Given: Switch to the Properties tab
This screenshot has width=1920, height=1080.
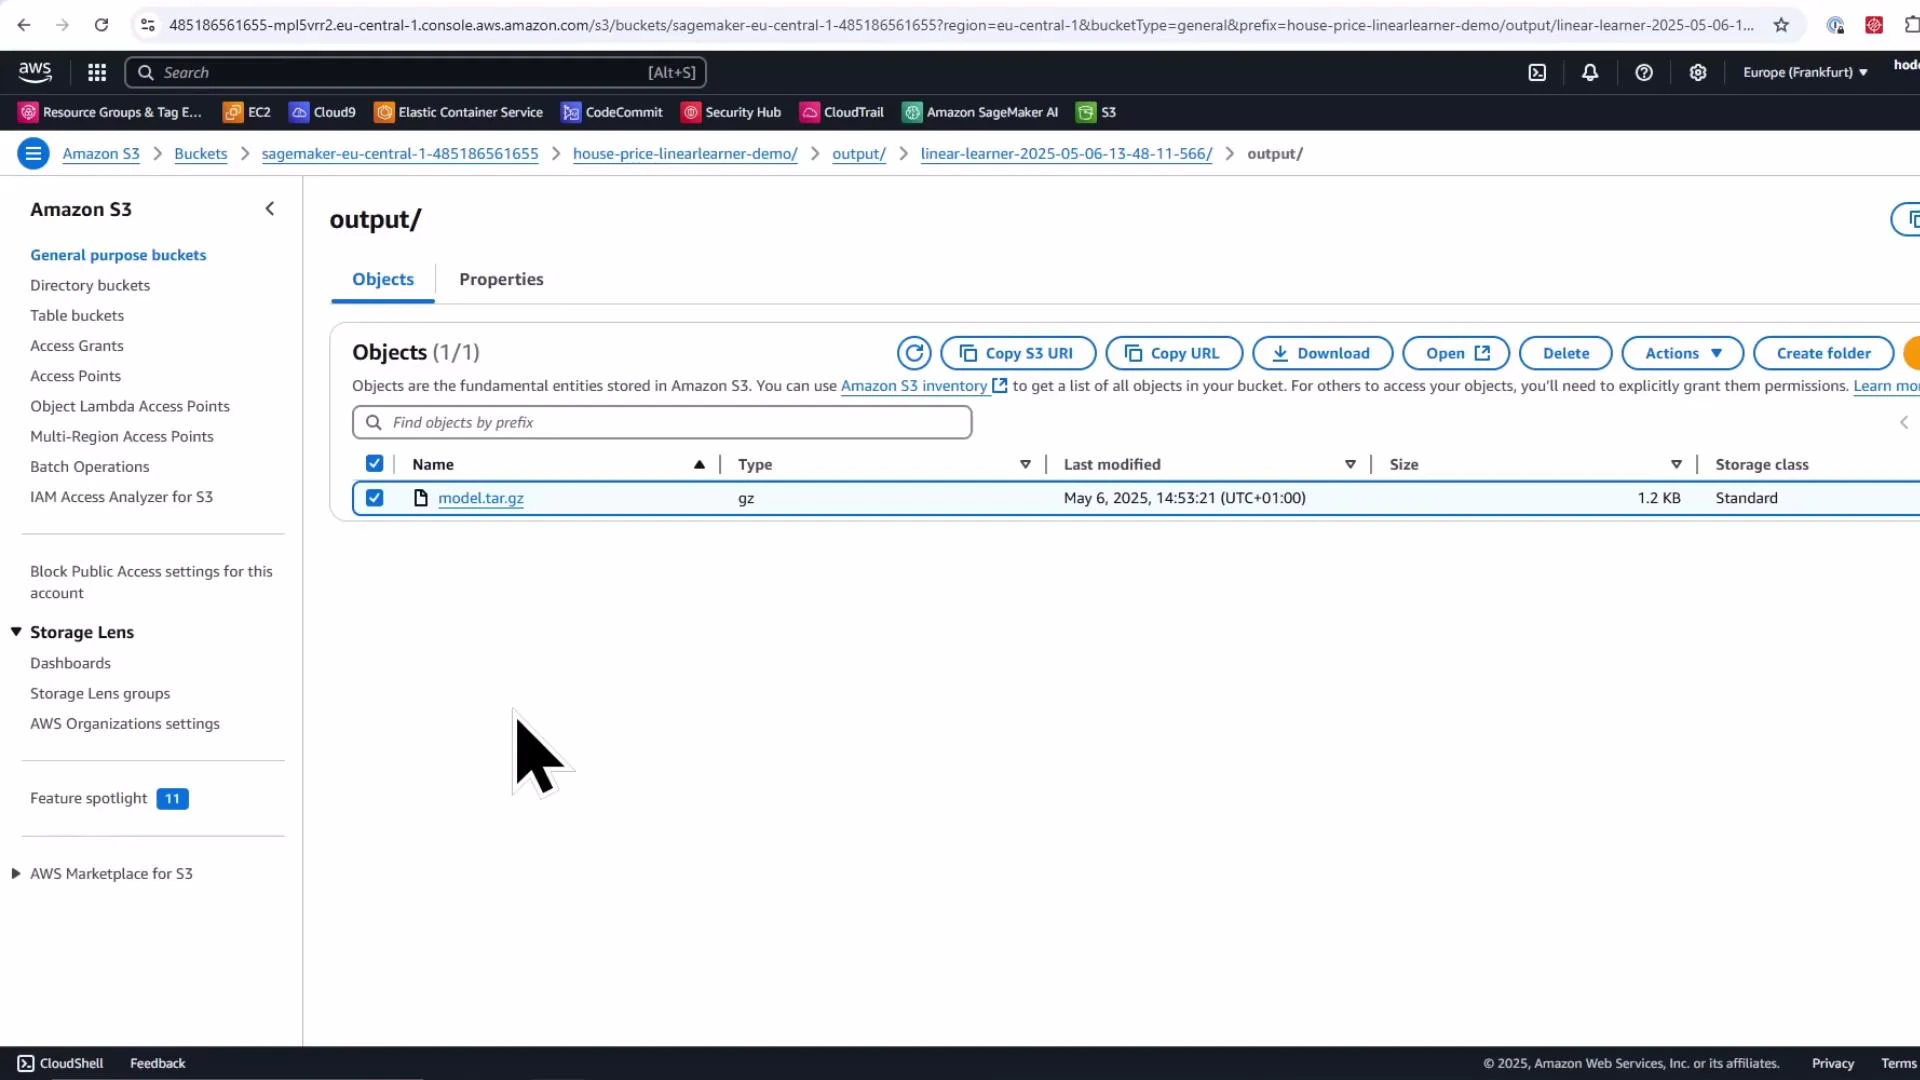Looking at the screenshot, I should pyautogui.click(x=501, y=279).
